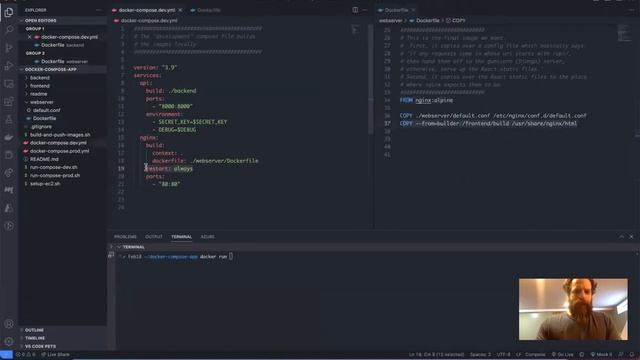Screen dimensions: 640x360
Task: Open Explorer panel more actions ellipsis
Action: (x=98, y=10)
